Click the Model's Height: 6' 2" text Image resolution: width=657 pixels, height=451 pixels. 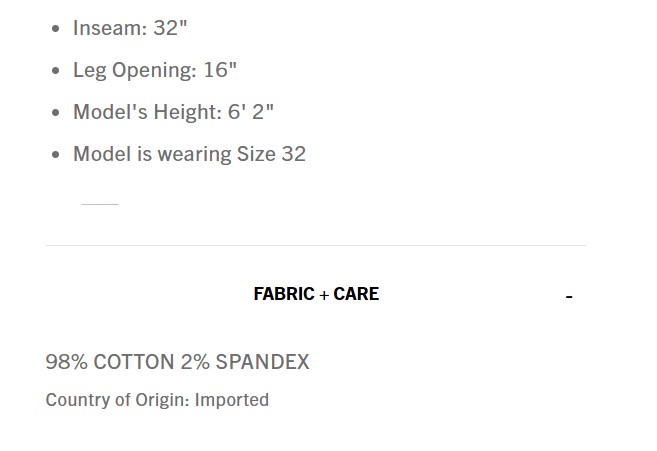[x=173, y=112]
